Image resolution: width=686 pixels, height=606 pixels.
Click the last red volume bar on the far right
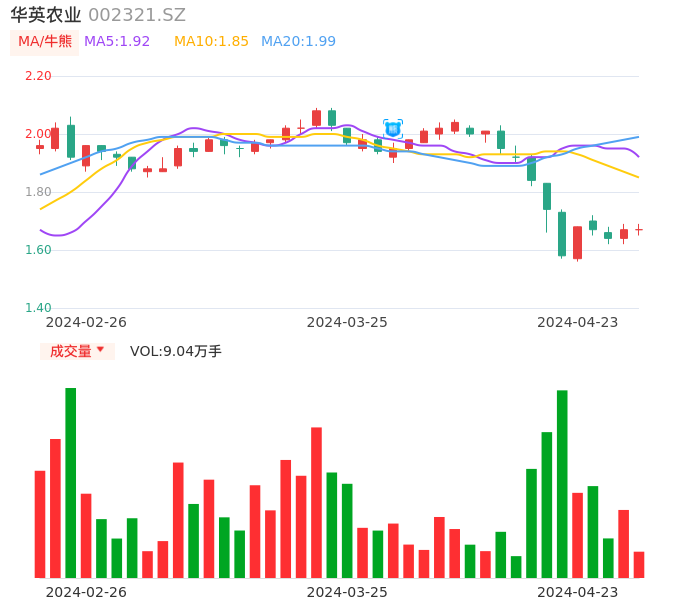tap(639, 565)
